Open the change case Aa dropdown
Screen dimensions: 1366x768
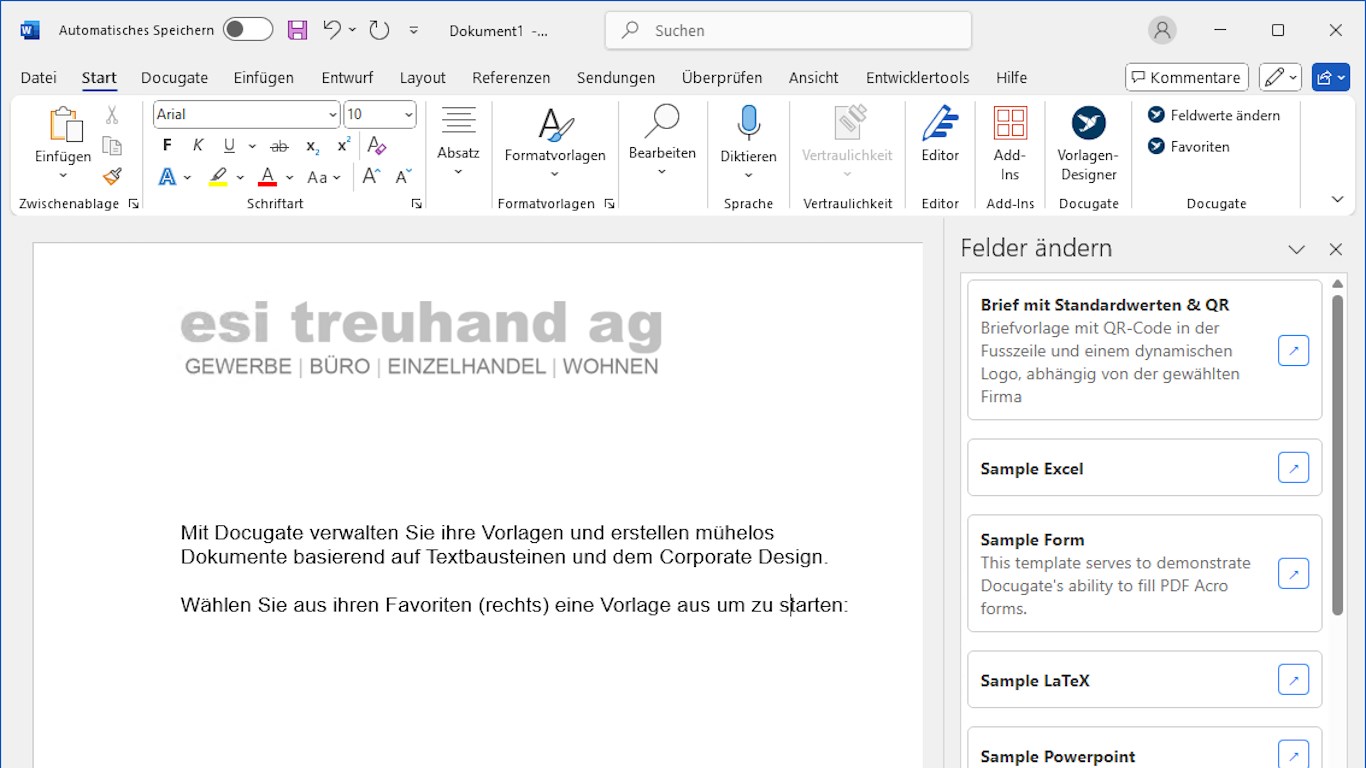323,177
